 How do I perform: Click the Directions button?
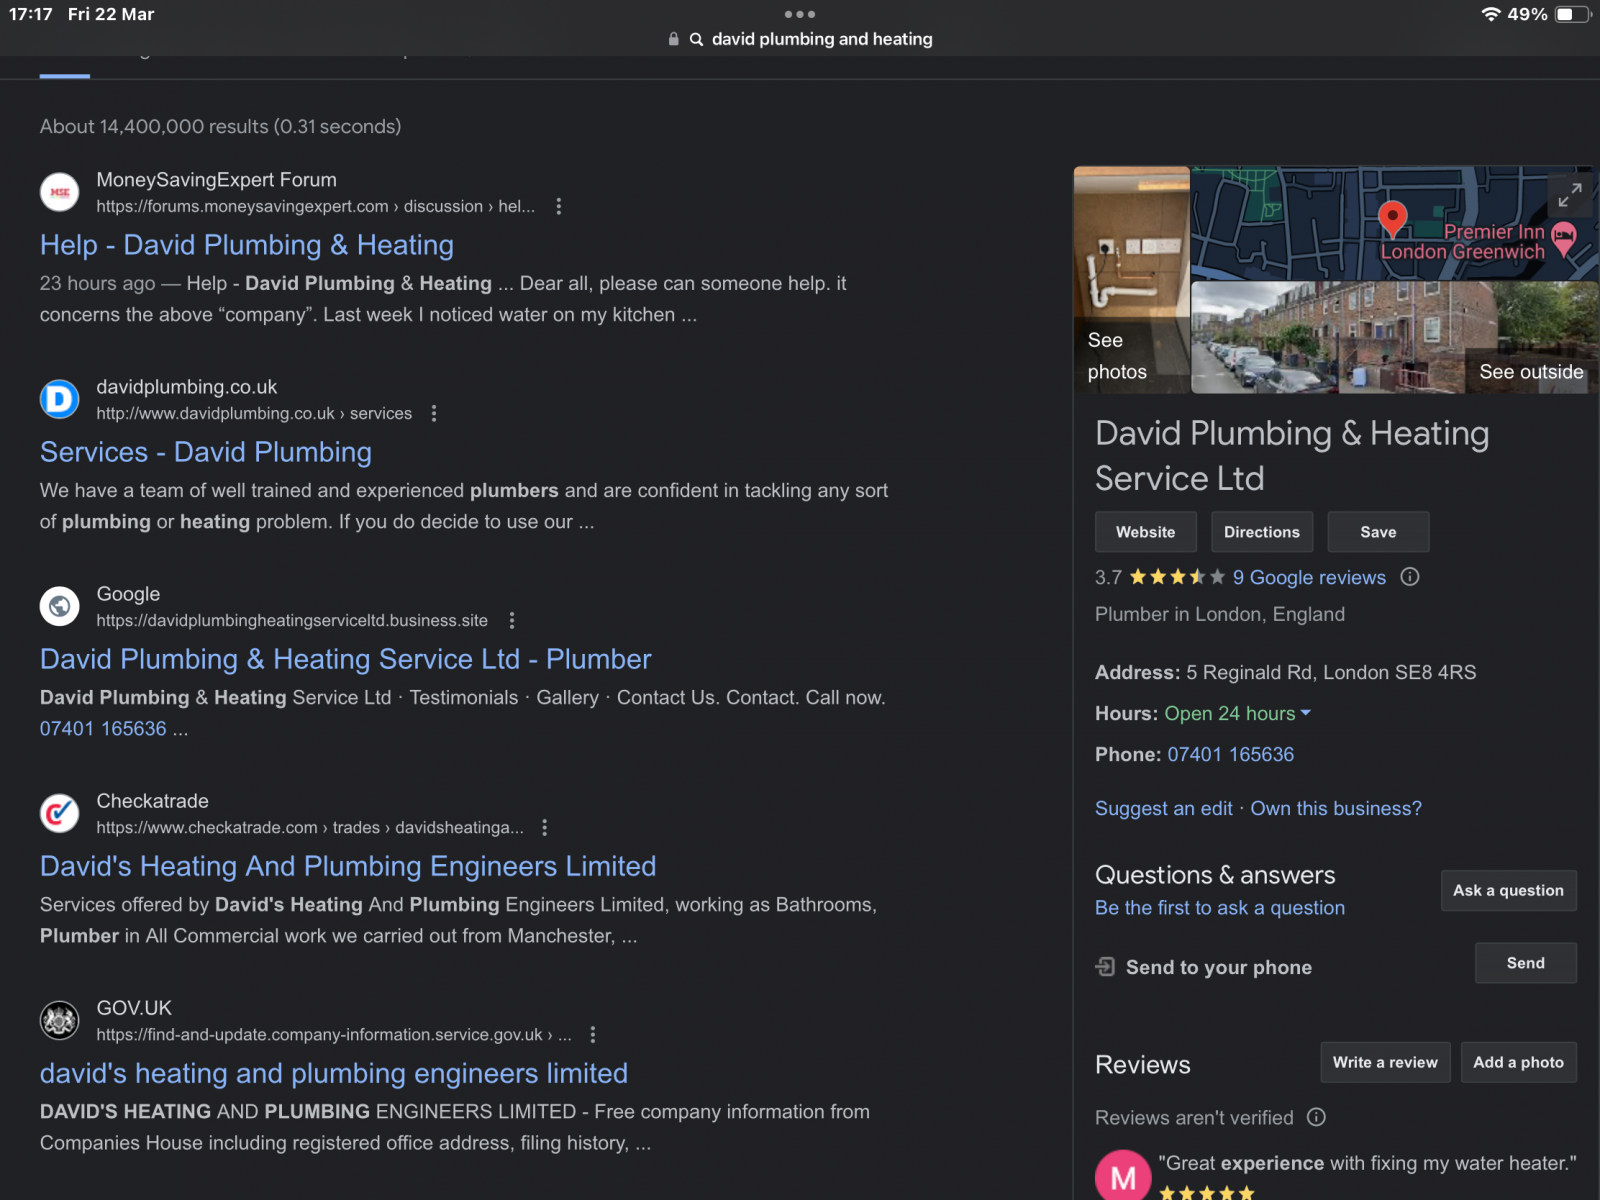pos(1262,532)
